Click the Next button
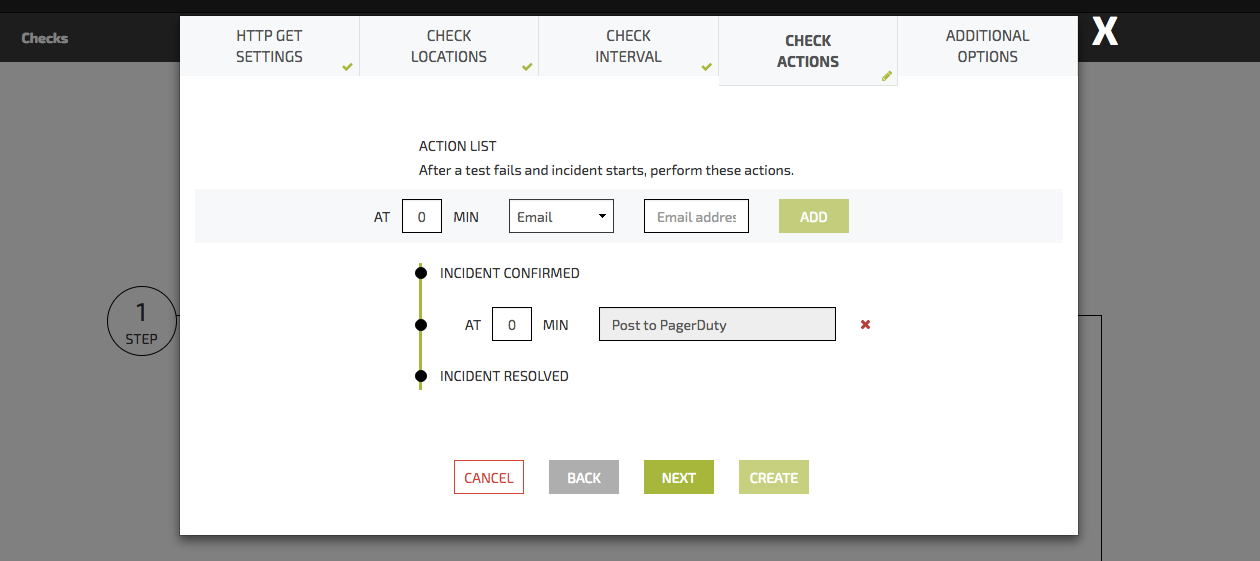The height and width of the screenshot is (561, 1260). tap(679, 477)
